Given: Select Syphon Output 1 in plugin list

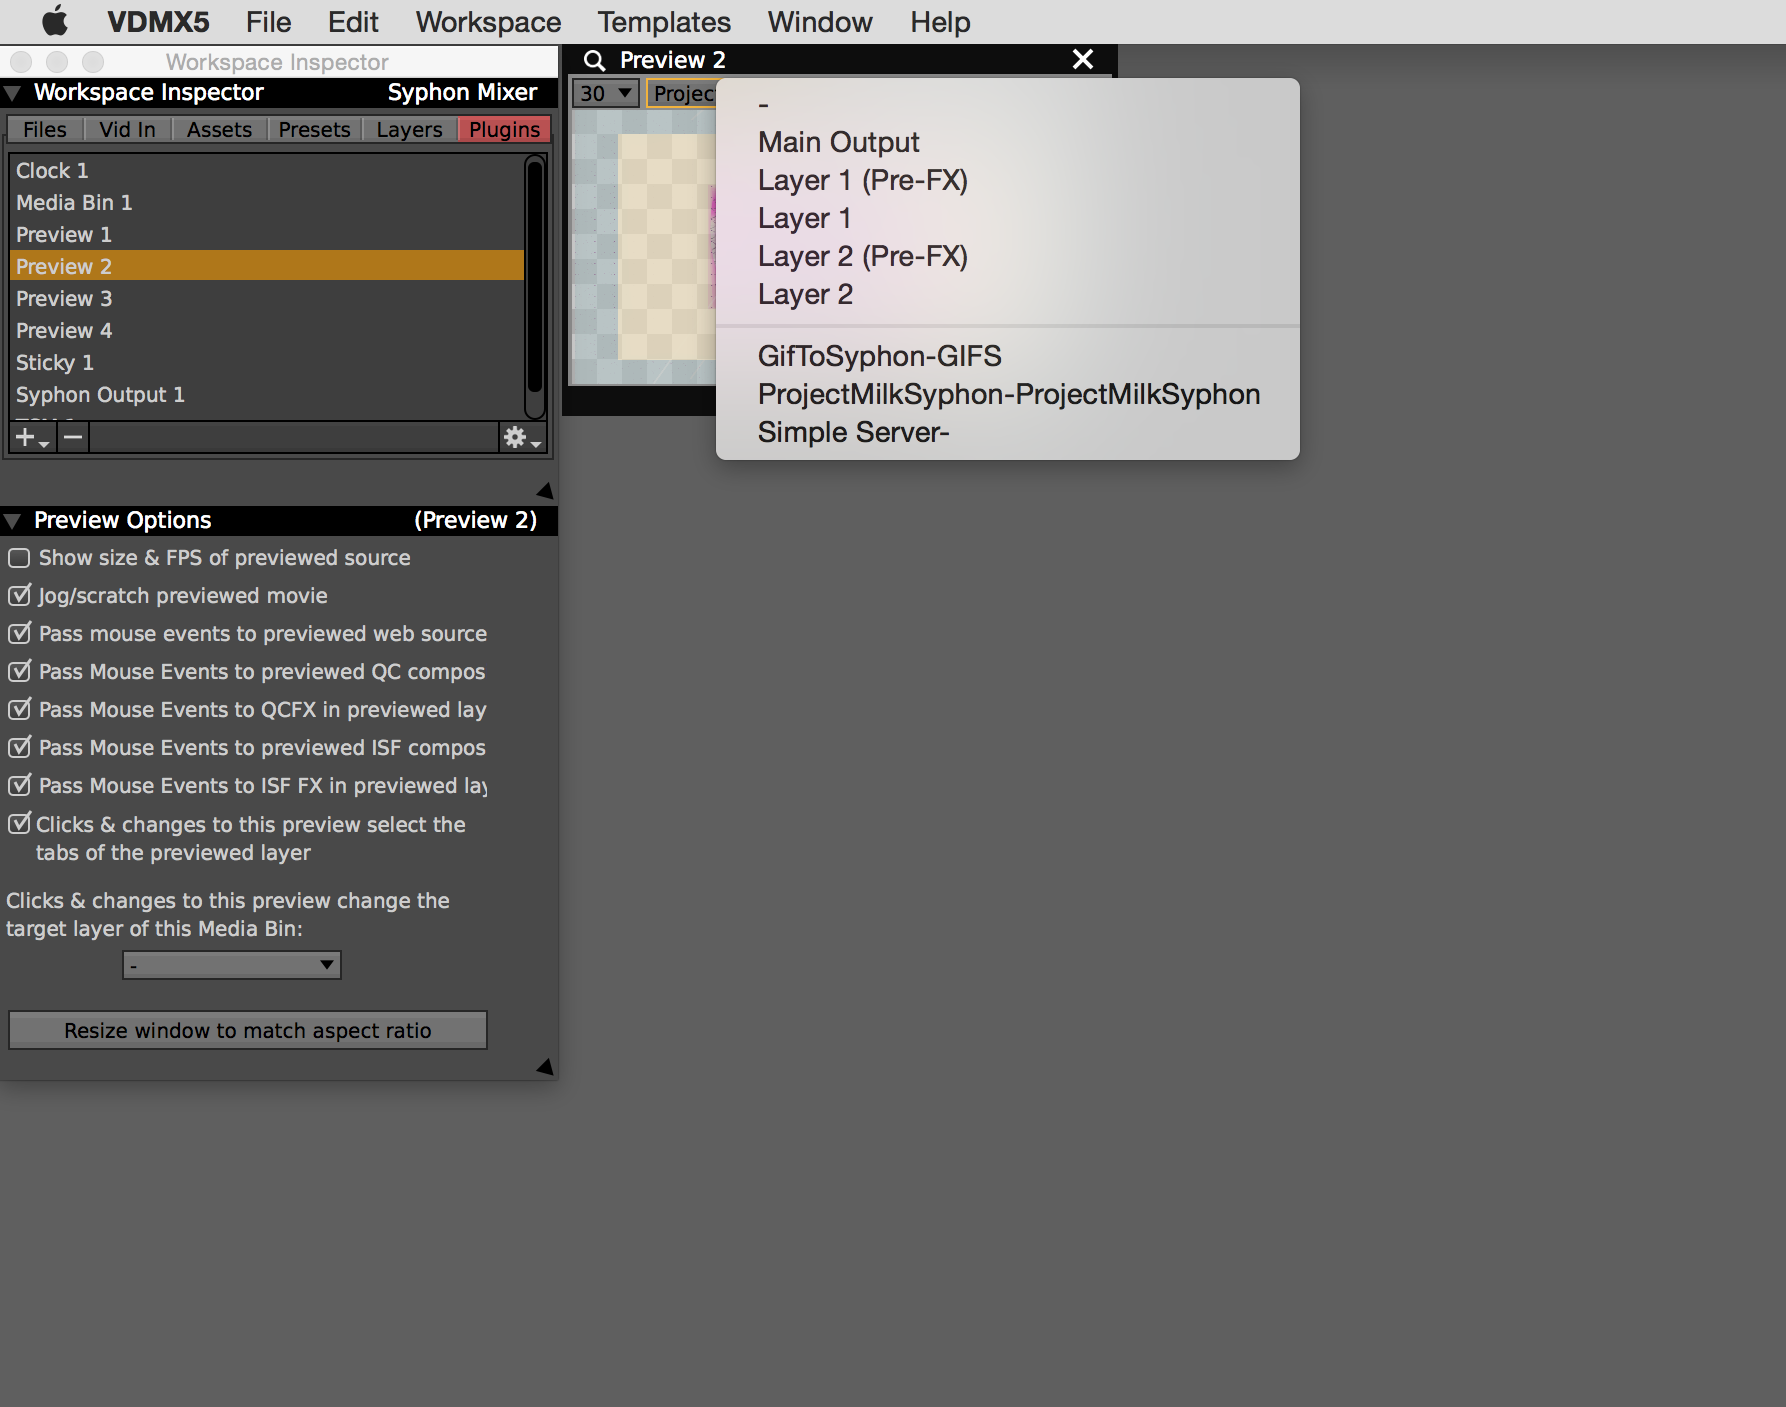Looking at the screenshot, I should coord(267,394).
